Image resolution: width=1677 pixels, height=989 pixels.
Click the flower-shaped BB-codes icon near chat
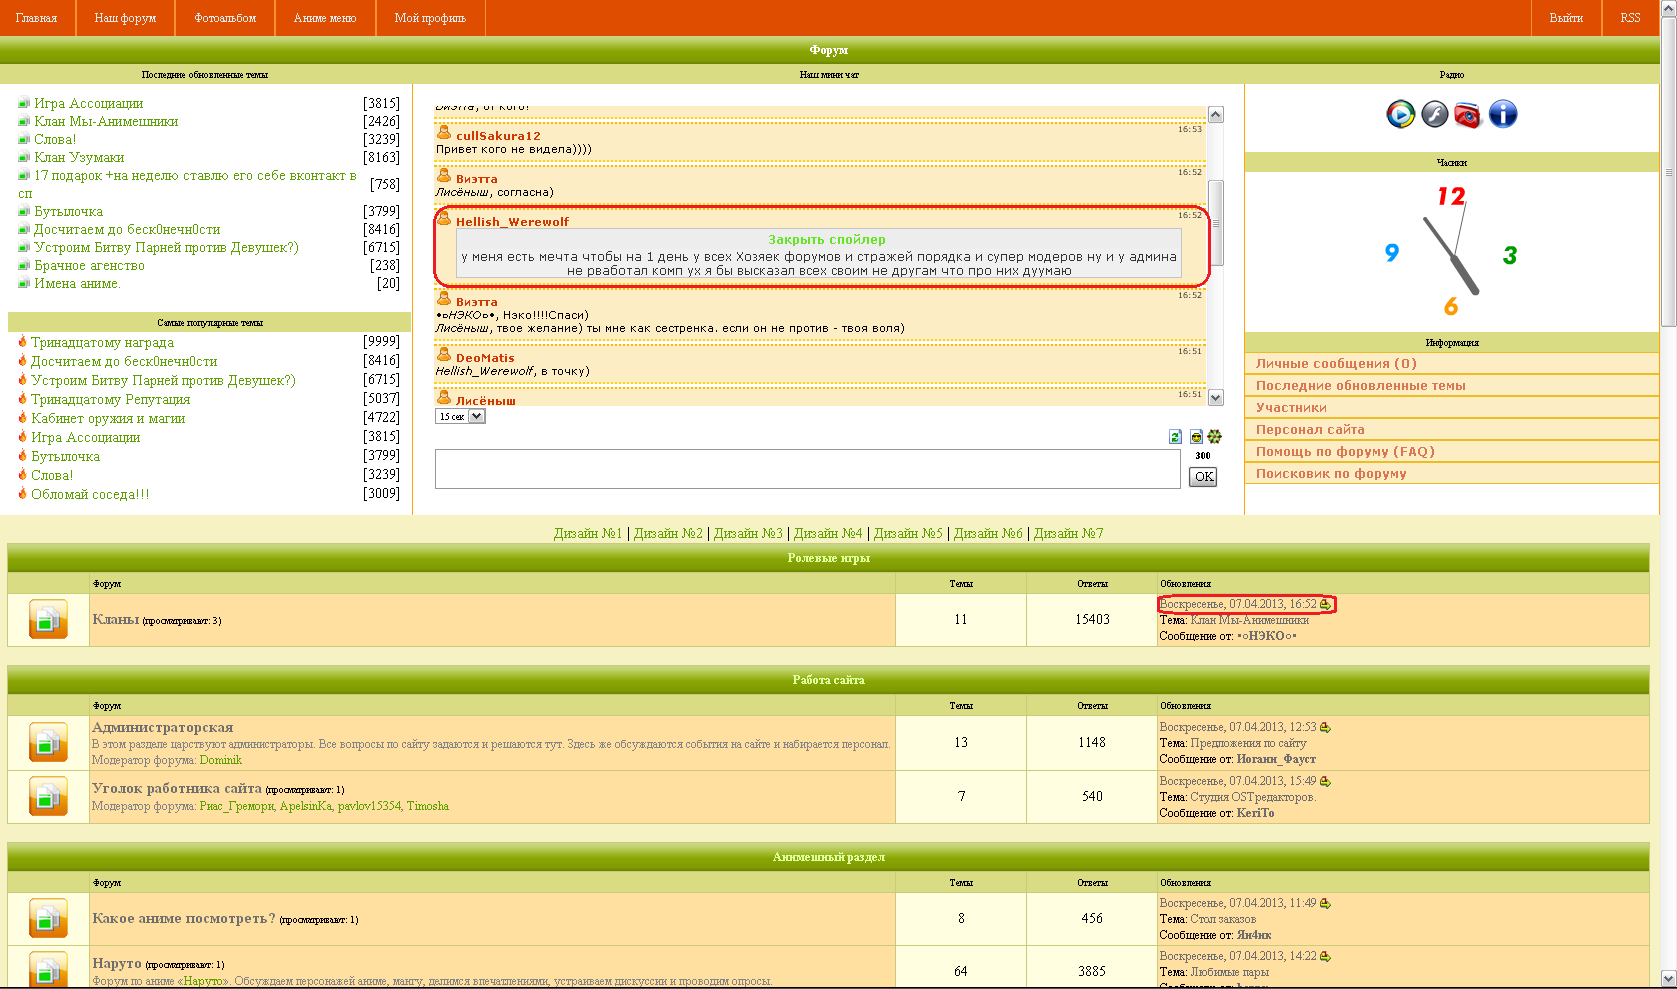coord(1214,437)
